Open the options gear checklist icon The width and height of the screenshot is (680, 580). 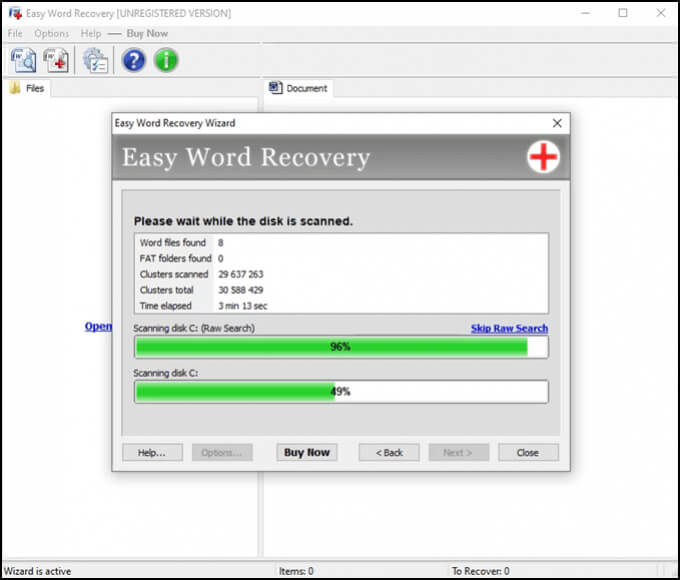coord(95,60)
